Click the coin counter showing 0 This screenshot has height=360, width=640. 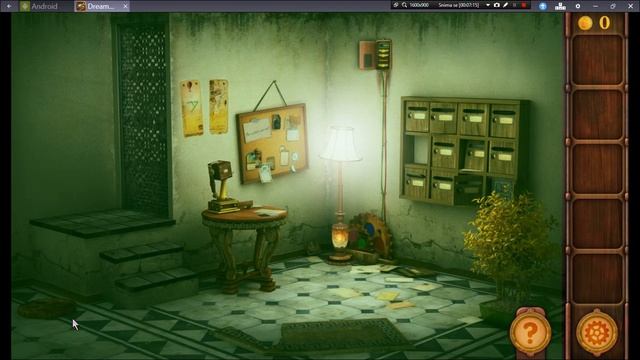(x=604, y=23)
